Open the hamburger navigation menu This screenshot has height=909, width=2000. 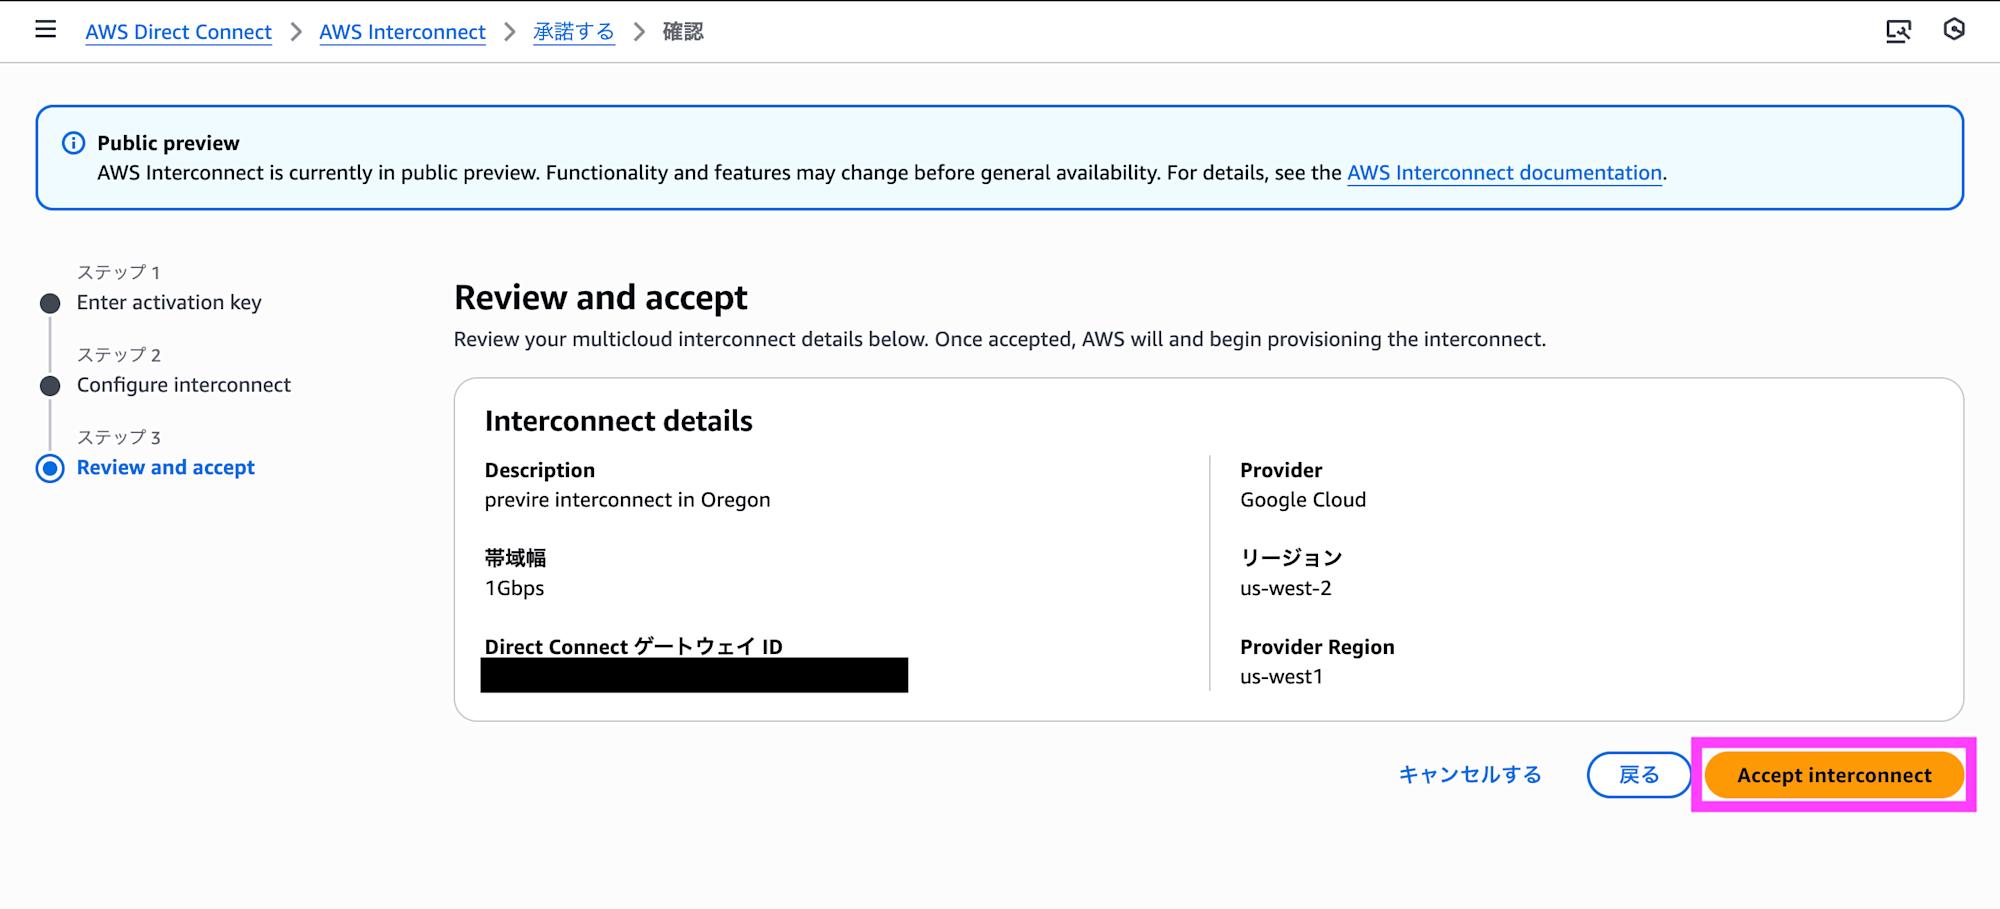46,30
